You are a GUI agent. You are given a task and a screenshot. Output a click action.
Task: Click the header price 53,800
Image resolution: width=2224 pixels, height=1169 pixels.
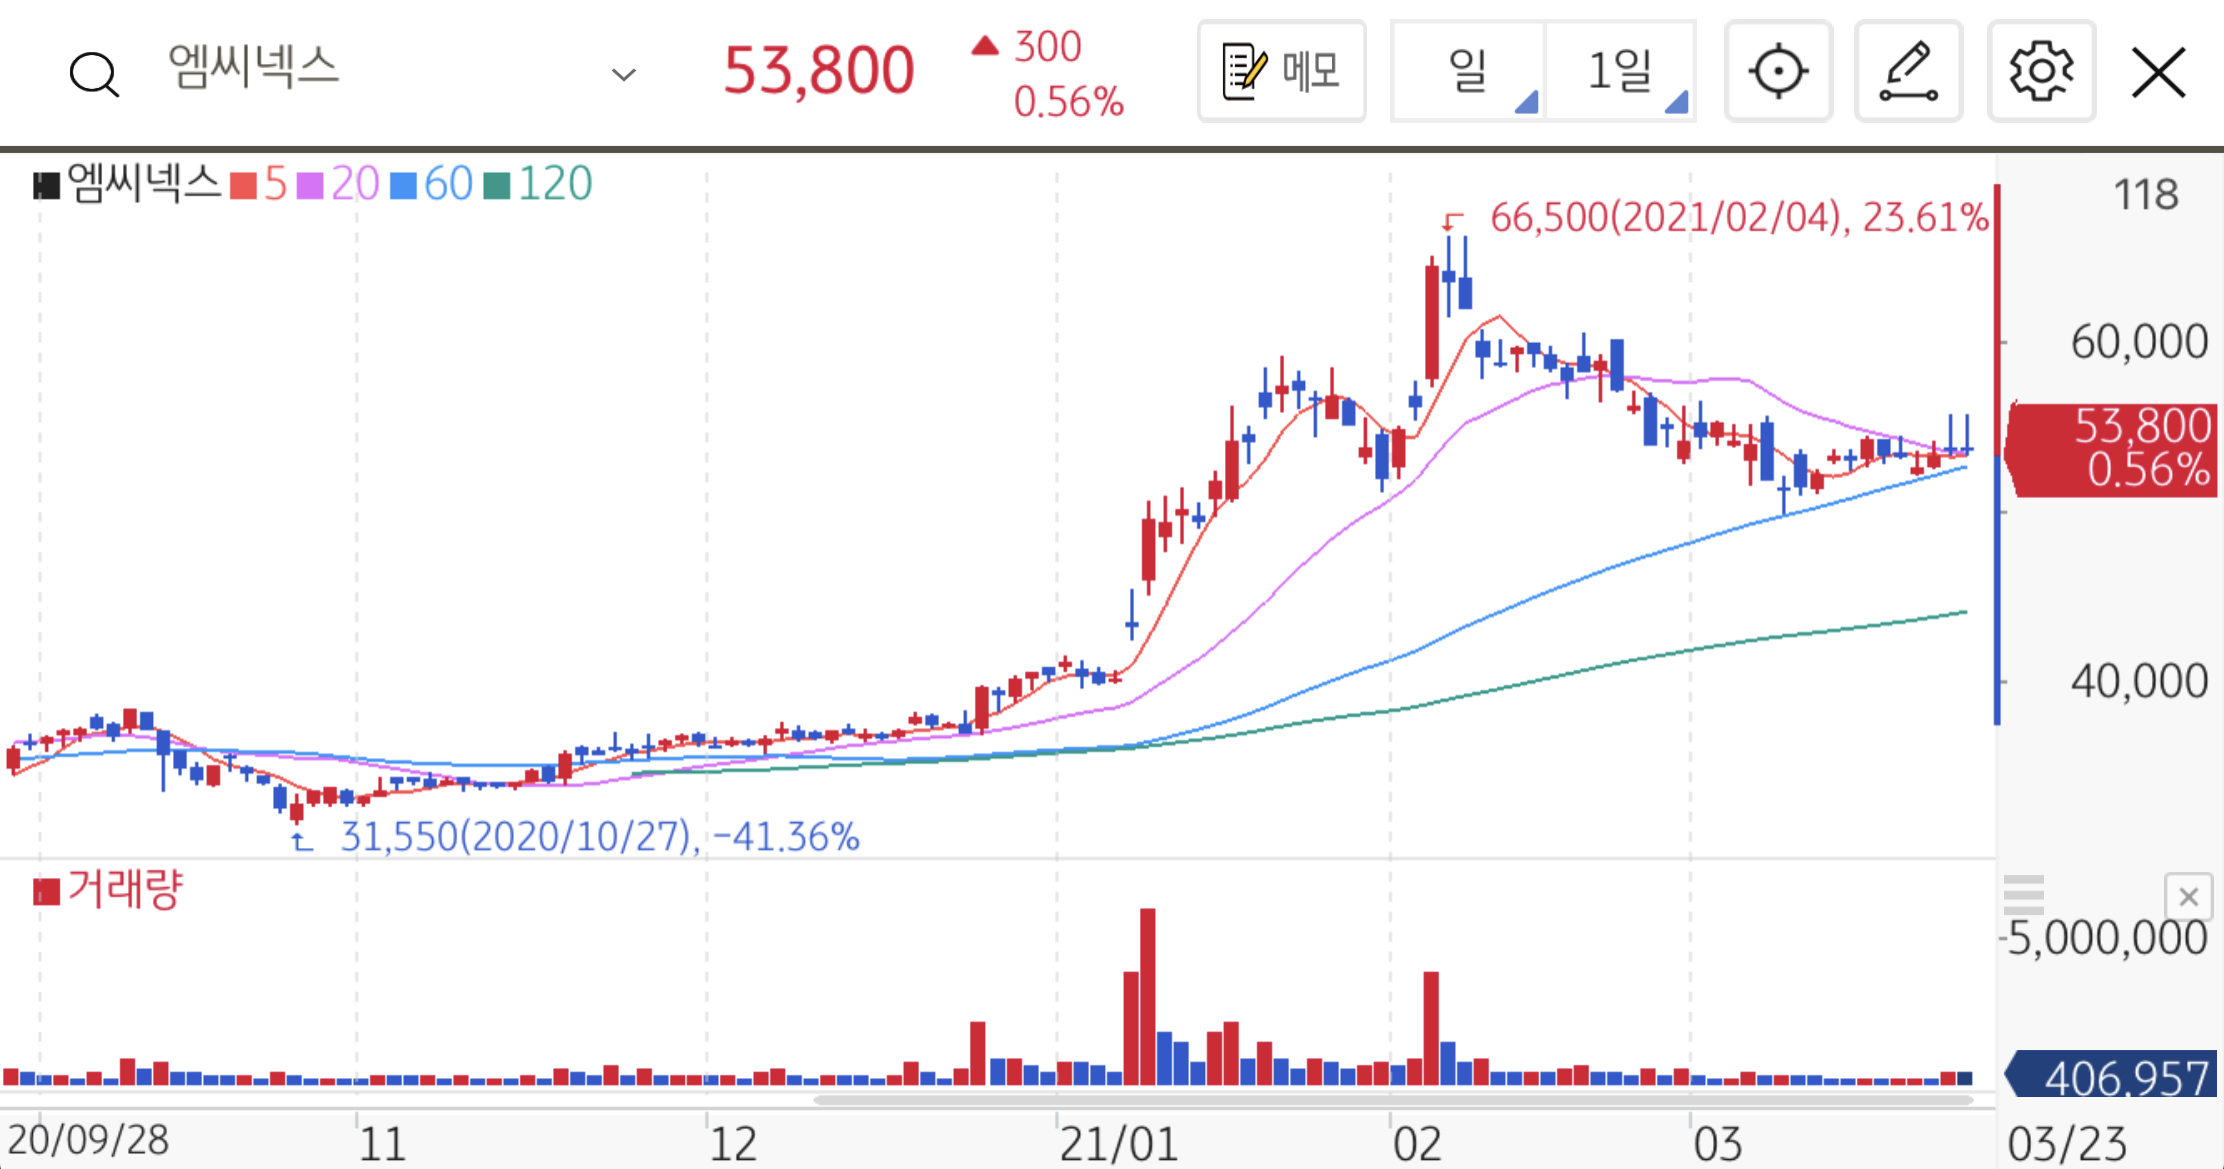click(x=819, y=71)
